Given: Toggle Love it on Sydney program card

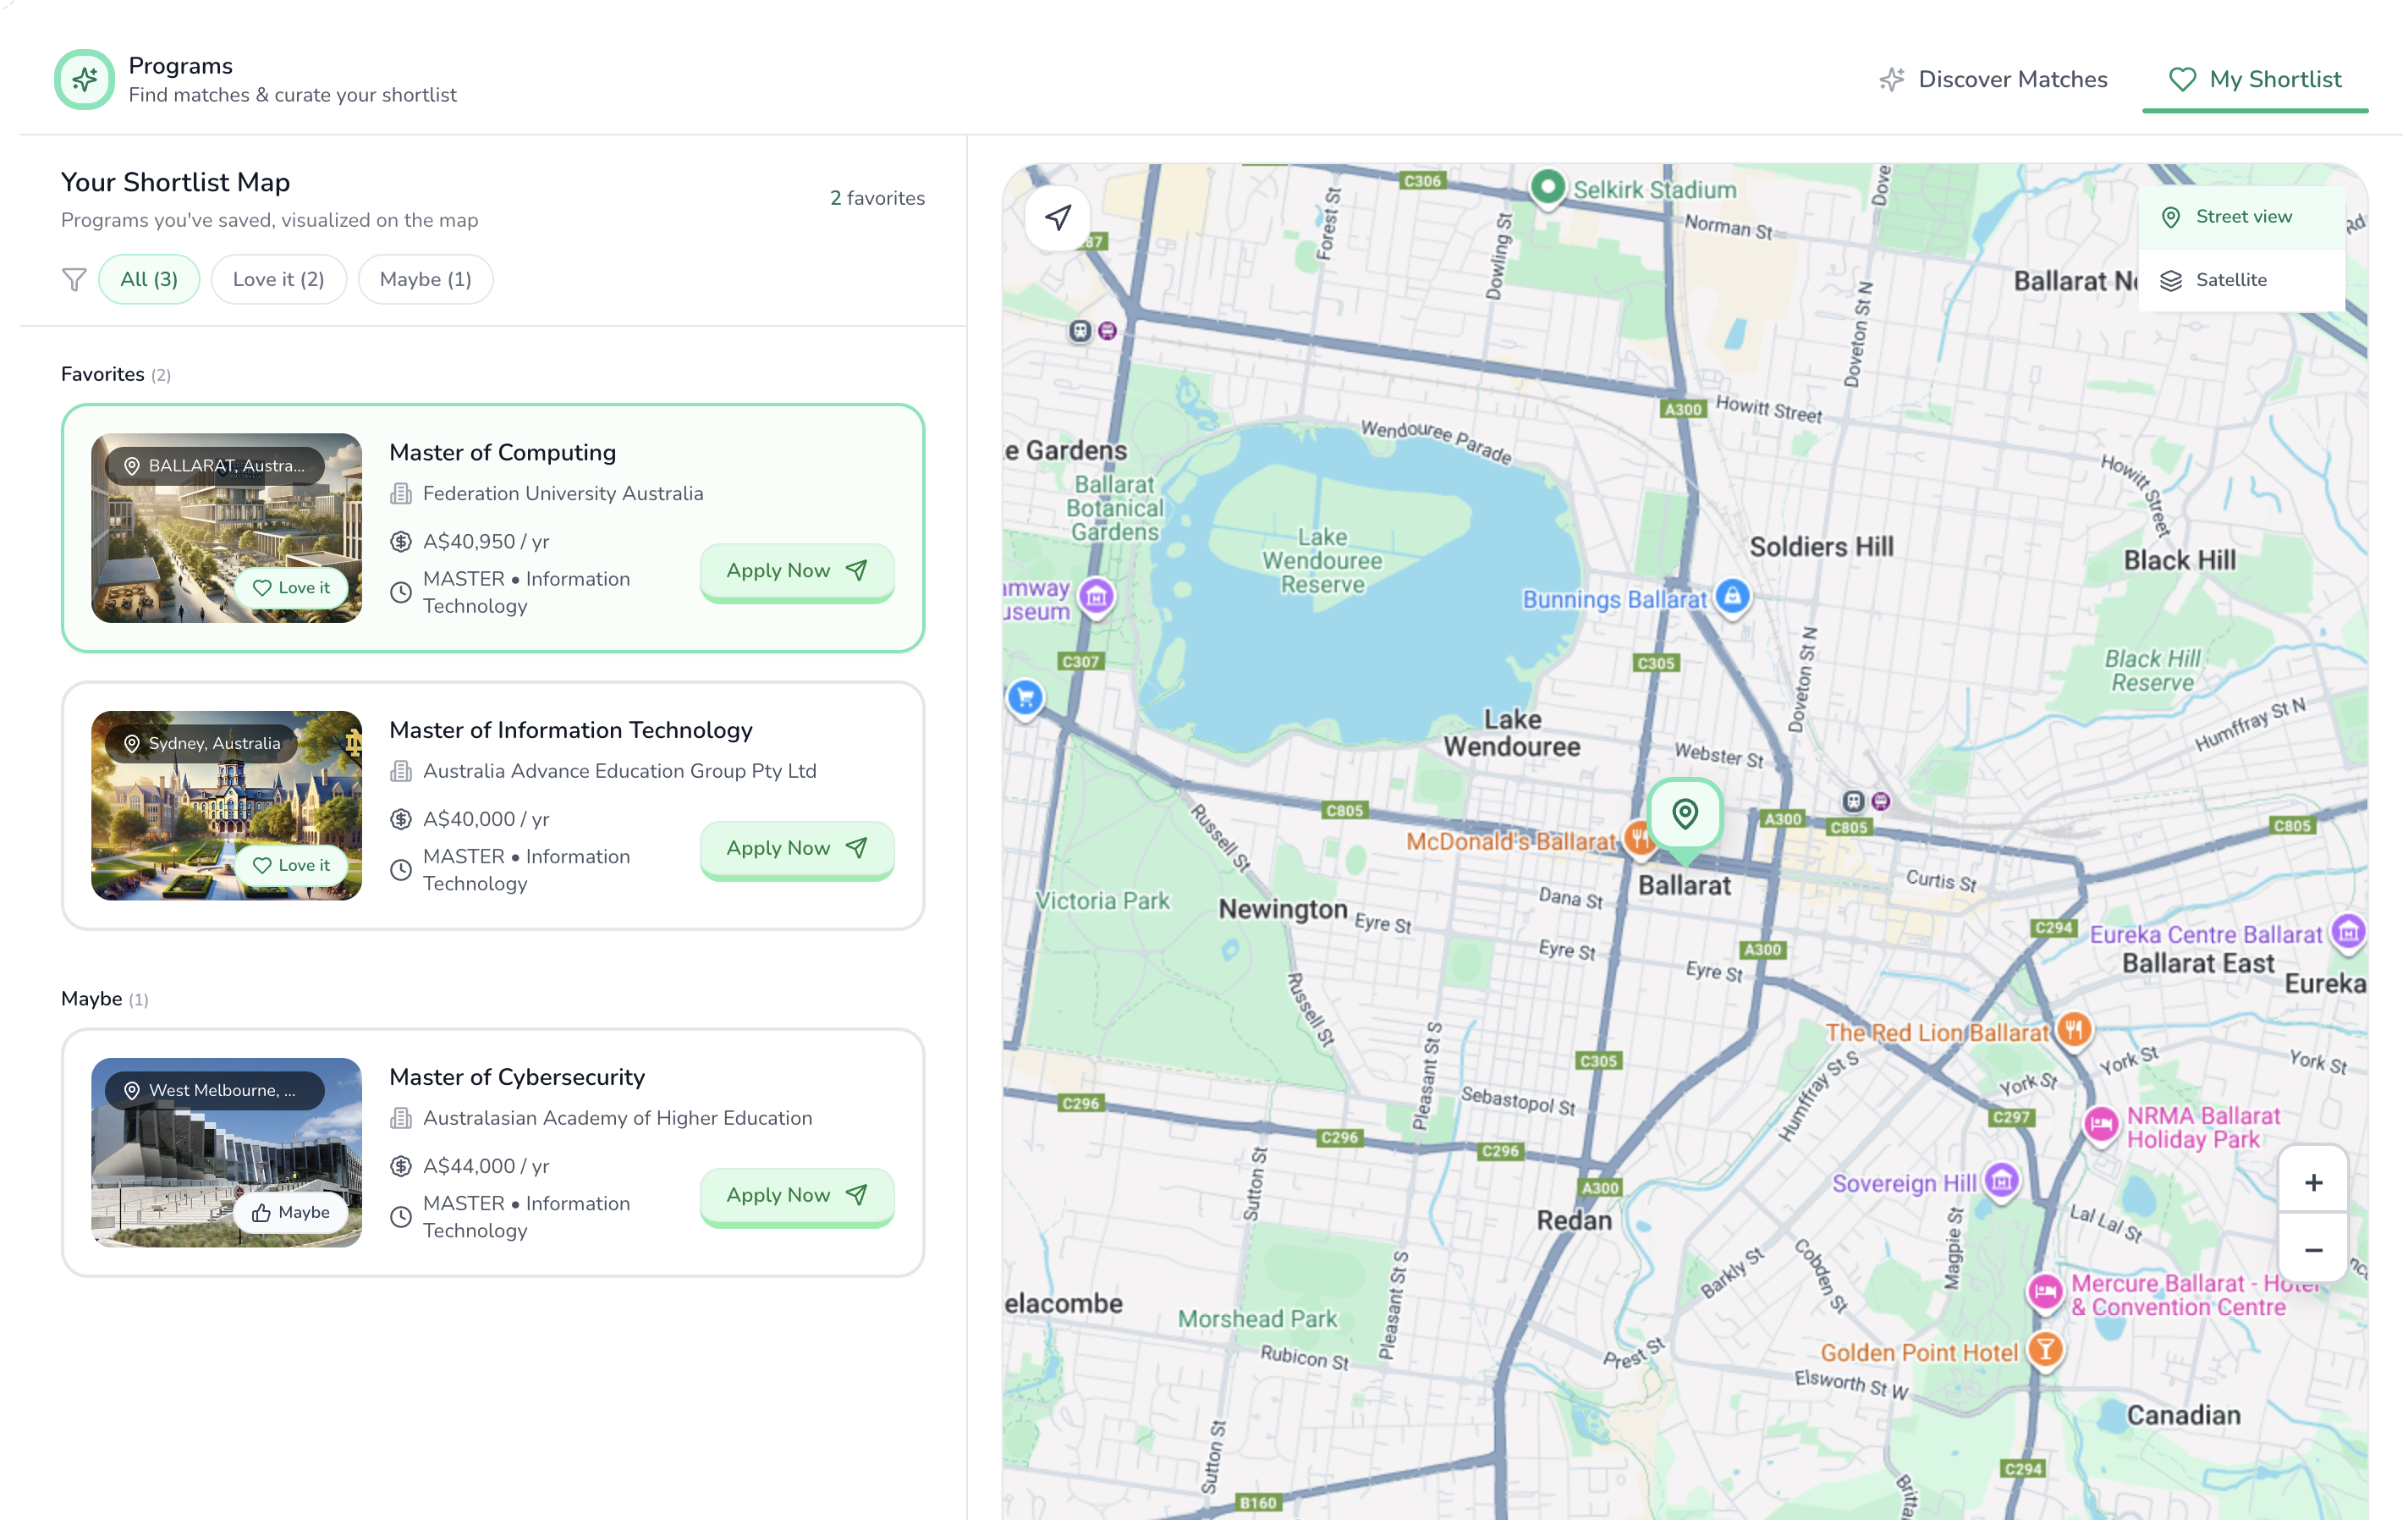Looking at the screenshot, I should [x=291, y=865].
